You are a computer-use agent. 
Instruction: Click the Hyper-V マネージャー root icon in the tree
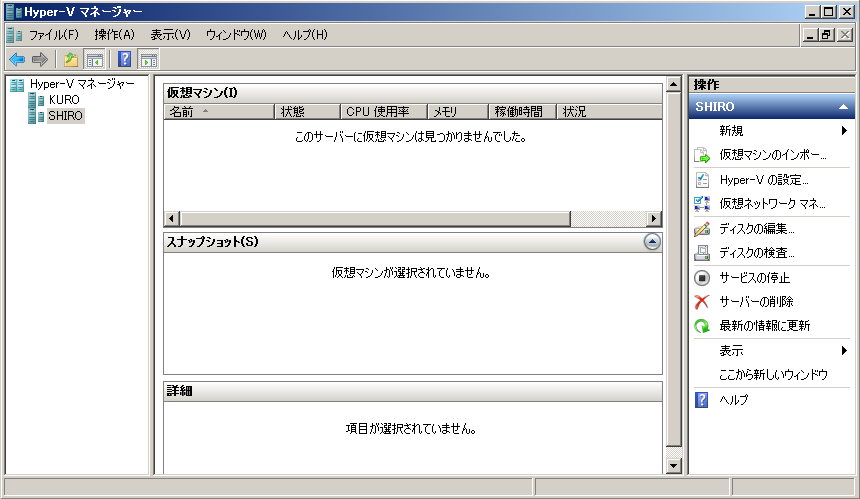(17, 84)
